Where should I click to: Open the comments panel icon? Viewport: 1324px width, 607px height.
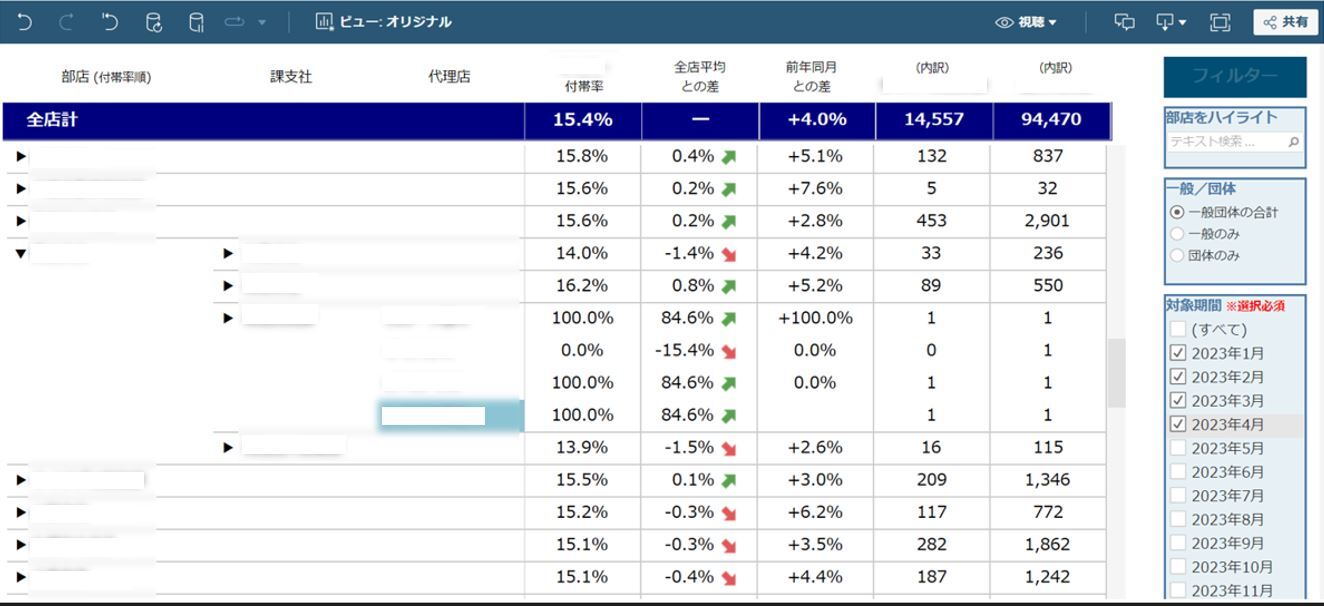(1124, 22)
